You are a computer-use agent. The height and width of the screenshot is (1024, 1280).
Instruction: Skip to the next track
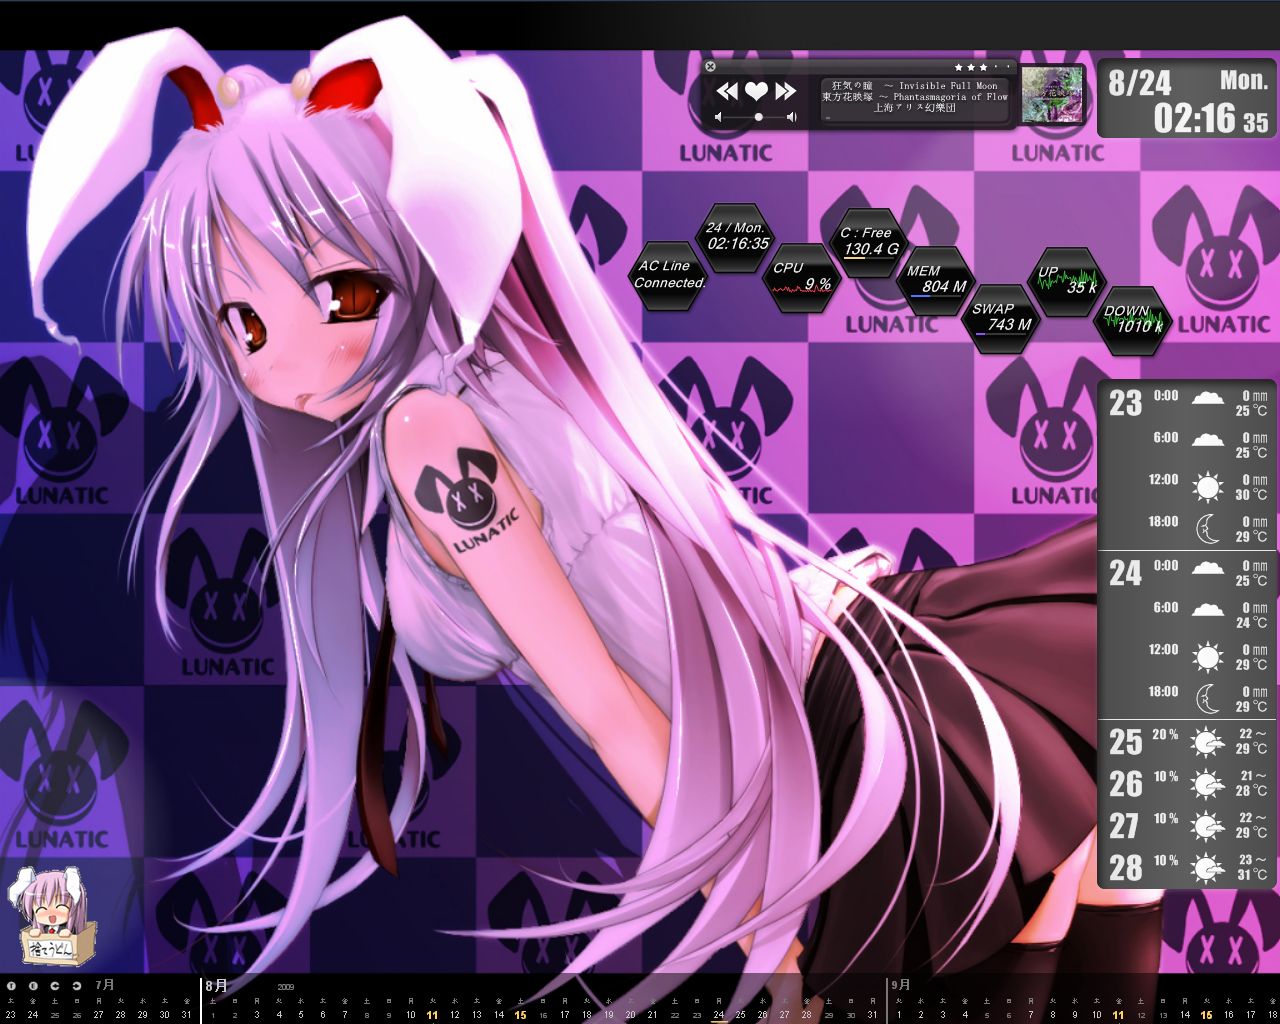pos(786,92)
